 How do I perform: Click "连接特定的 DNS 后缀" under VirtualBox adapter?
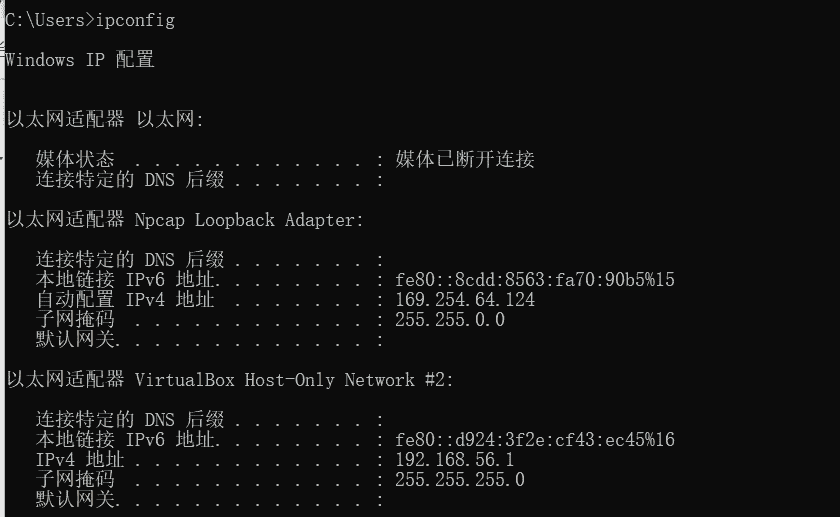coord(130,420)
